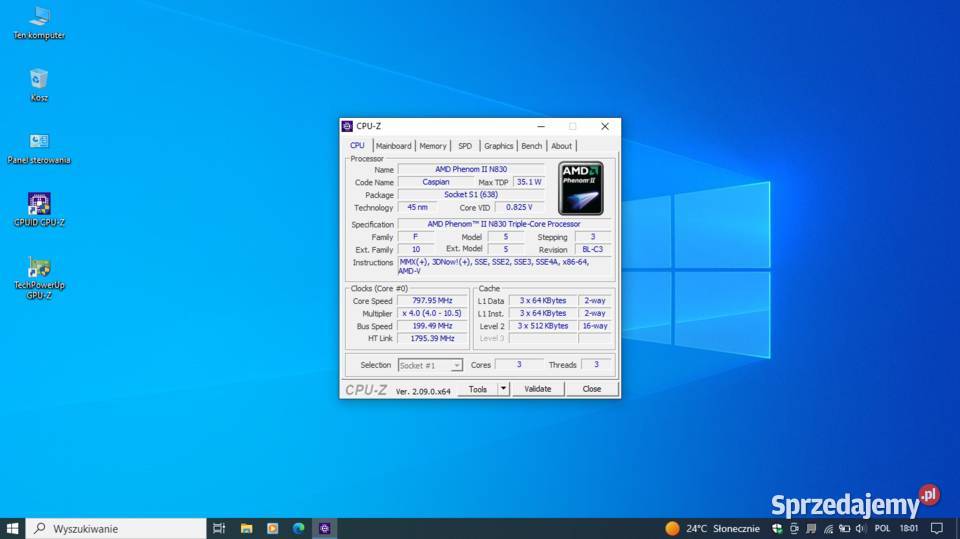Switch to the SPD tab
Image resolution: width=960 pixels, height=539 pixels.
point(465,146)
